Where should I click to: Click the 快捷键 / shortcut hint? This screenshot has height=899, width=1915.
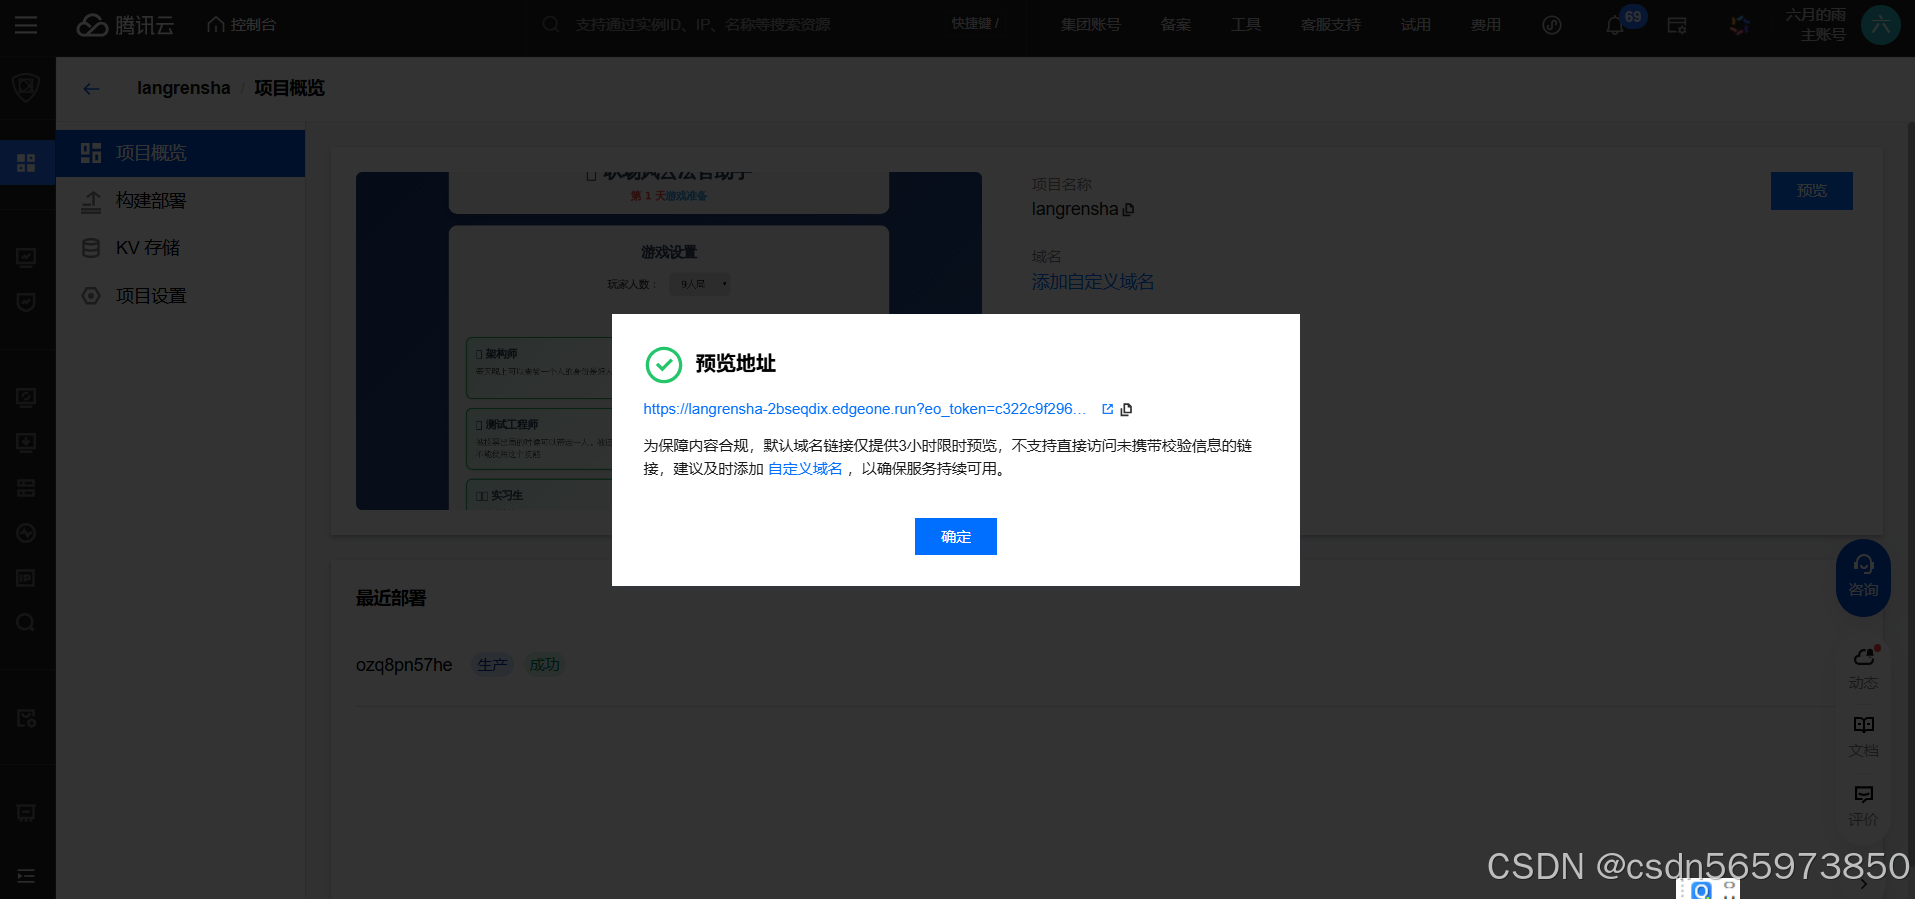pyautogui.click(x=975, y=24)
